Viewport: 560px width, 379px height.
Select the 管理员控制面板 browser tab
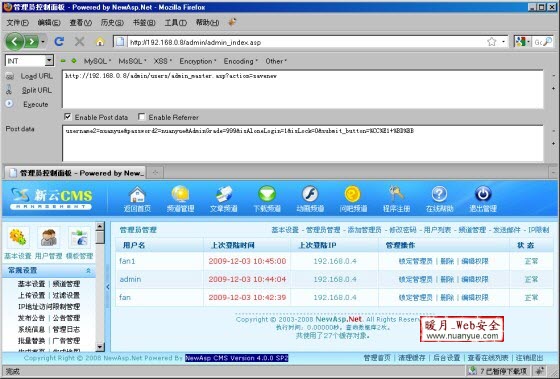pos(75,173)
